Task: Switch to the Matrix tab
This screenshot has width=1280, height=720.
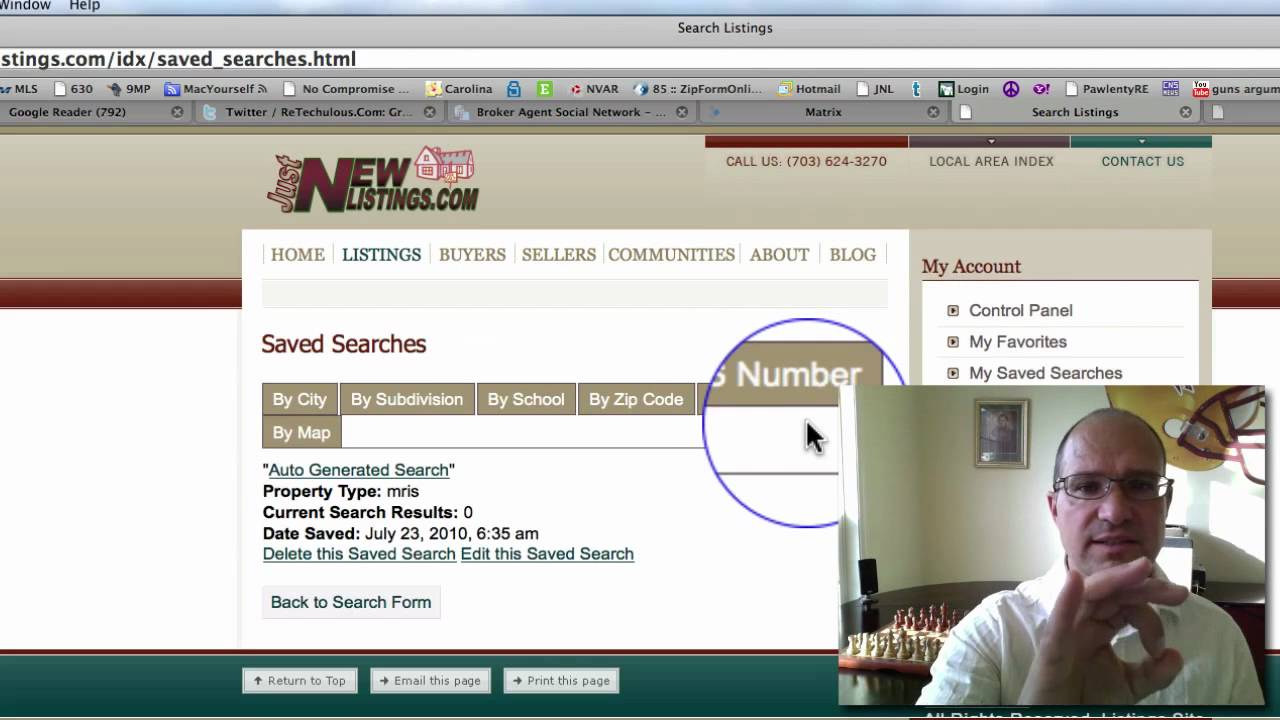Action: pos(823,112)
